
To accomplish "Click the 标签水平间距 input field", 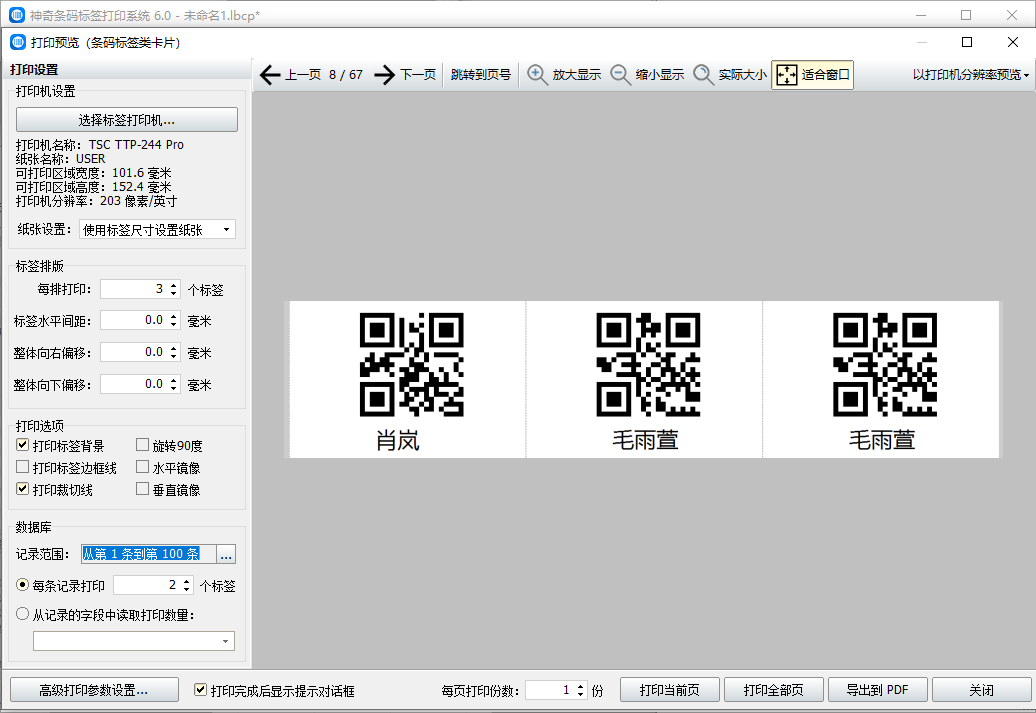I will click(133, 320).
